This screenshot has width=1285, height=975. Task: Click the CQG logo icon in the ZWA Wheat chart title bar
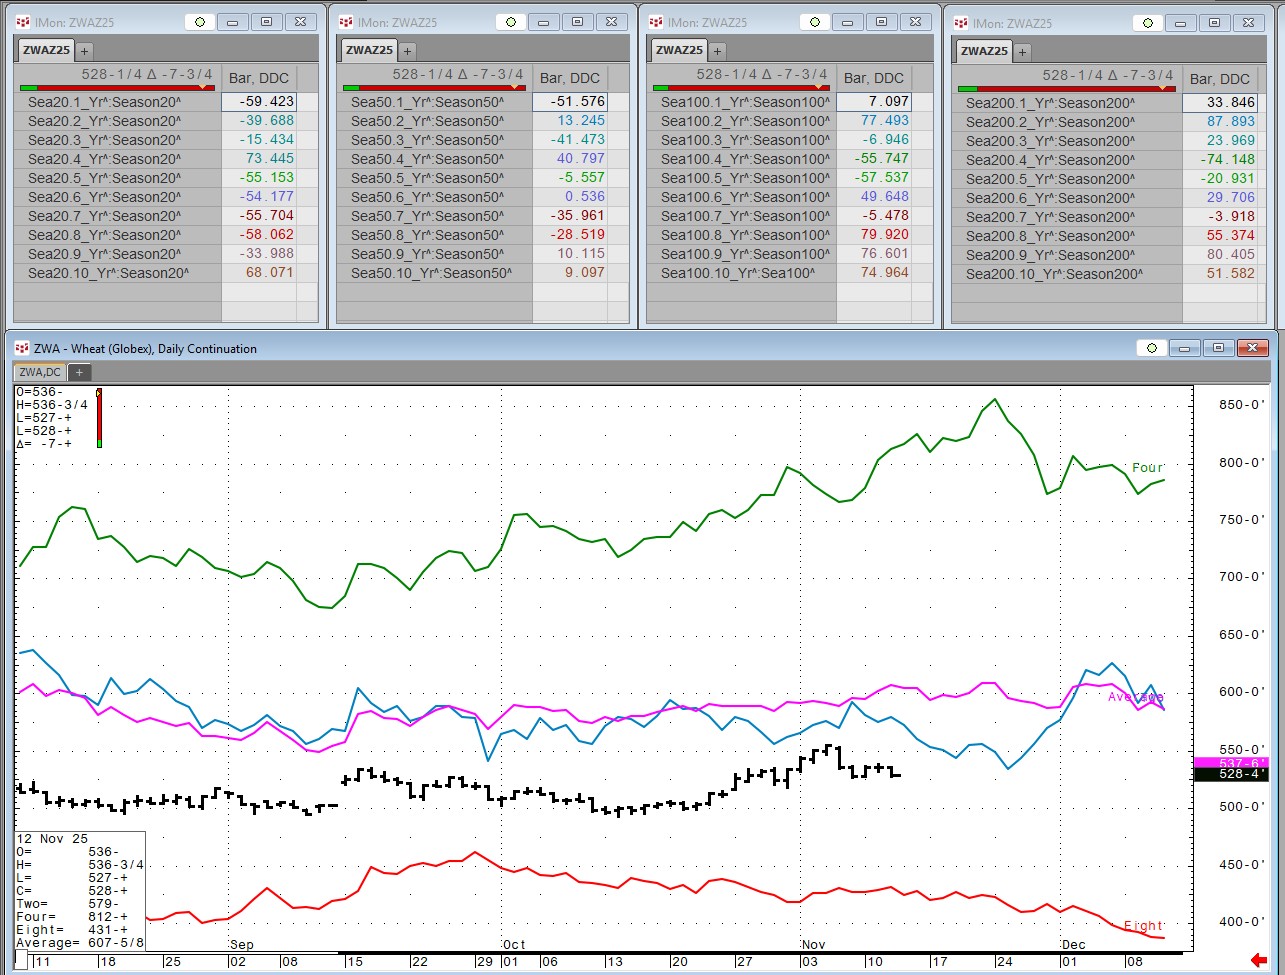[x=22, y=348]
